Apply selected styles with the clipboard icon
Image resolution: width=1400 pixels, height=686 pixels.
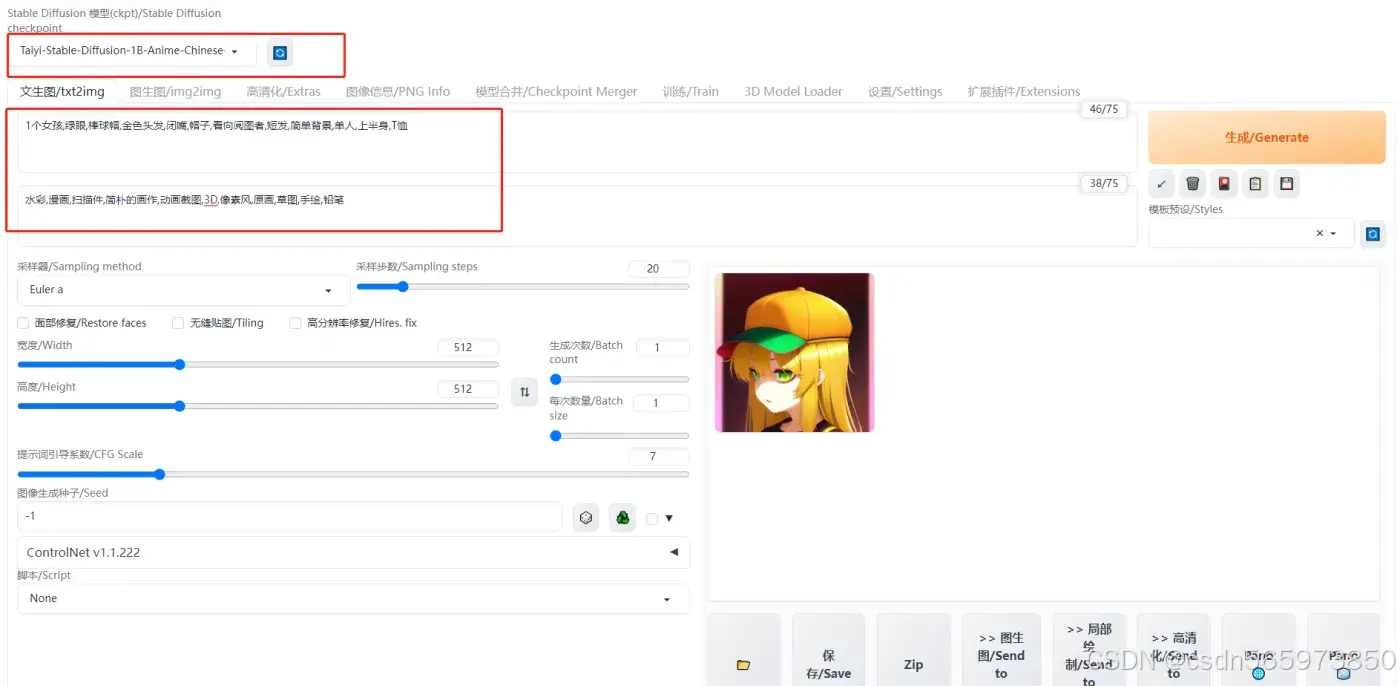tap(1255, 183)
